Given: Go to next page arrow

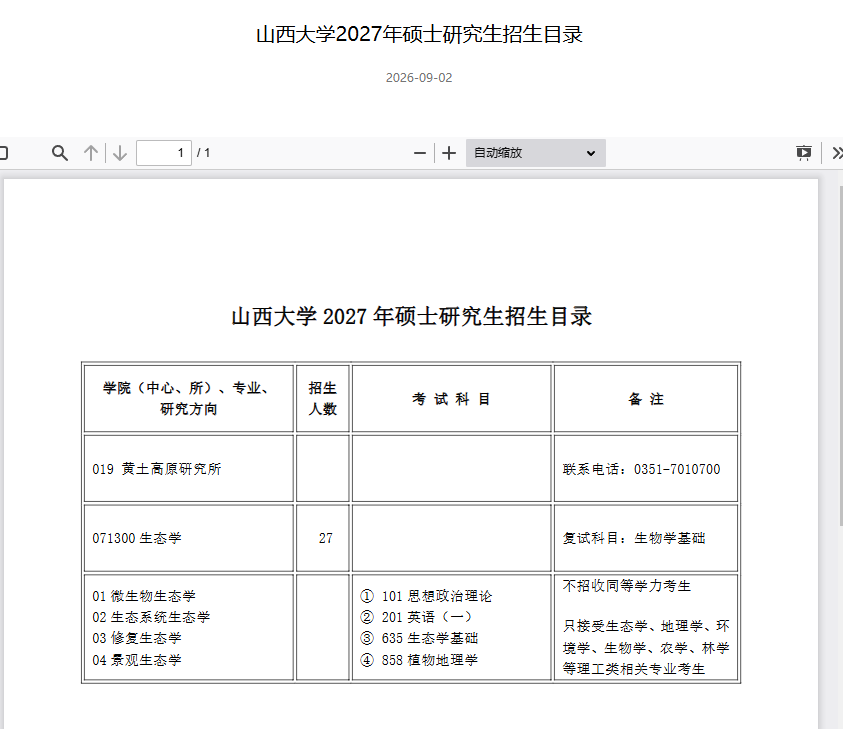Looking at the screenshot, I should (x=120, y=153).
